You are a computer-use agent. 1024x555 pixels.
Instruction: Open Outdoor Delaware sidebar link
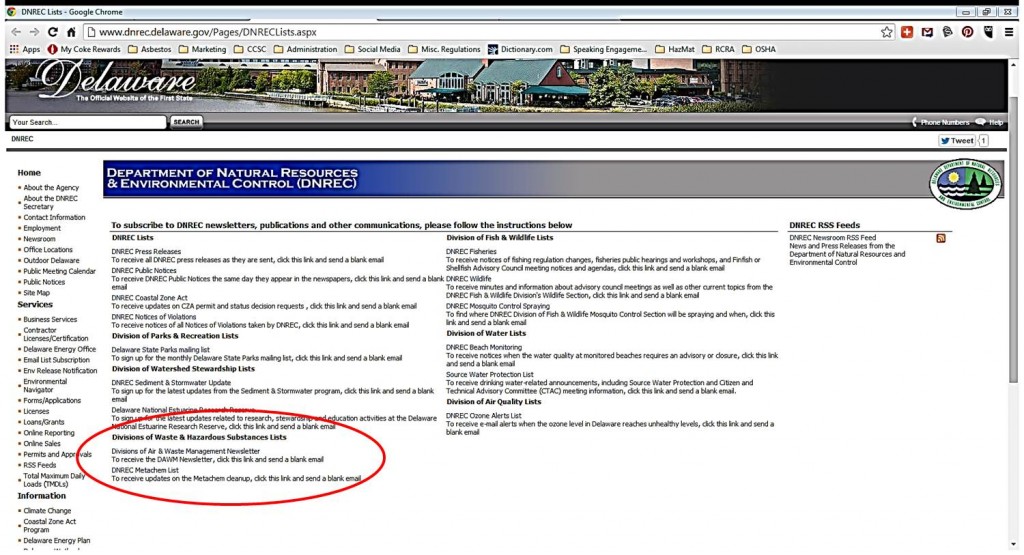click(x=51, y=261)
